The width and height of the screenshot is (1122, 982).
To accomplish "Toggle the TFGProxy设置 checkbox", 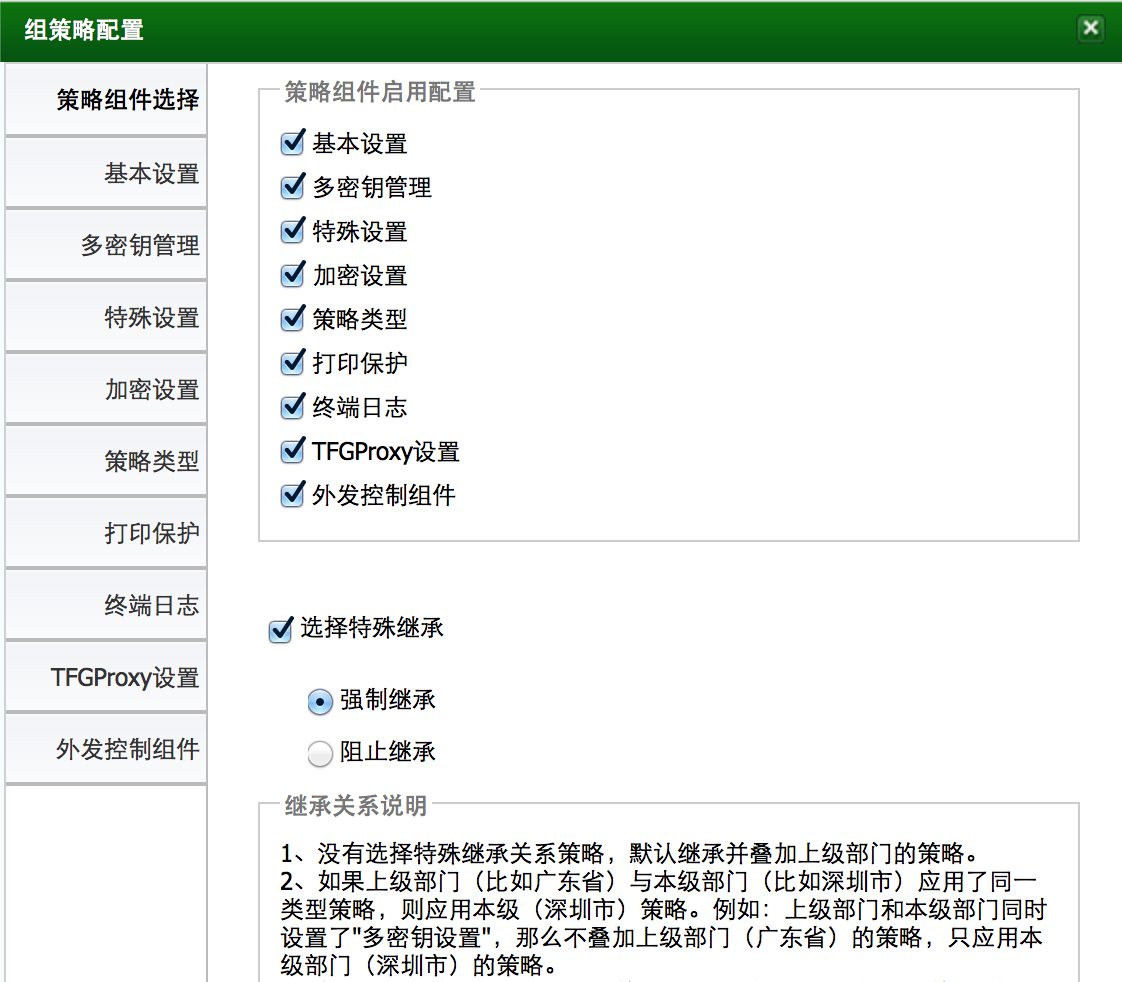I will (x=292, y=451).
